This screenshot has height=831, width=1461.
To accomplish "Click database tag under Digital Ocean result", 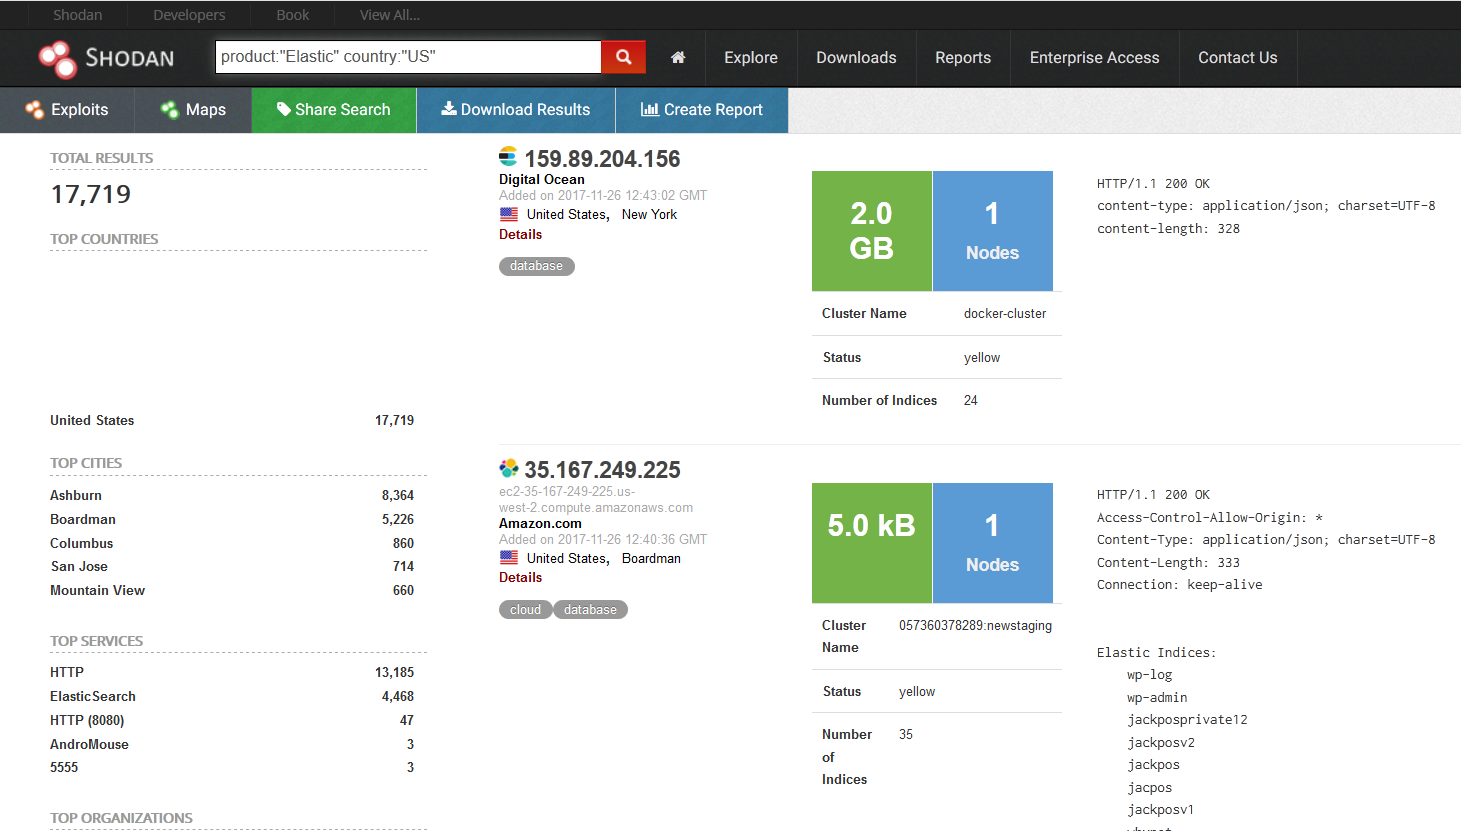I will [537, 266].
